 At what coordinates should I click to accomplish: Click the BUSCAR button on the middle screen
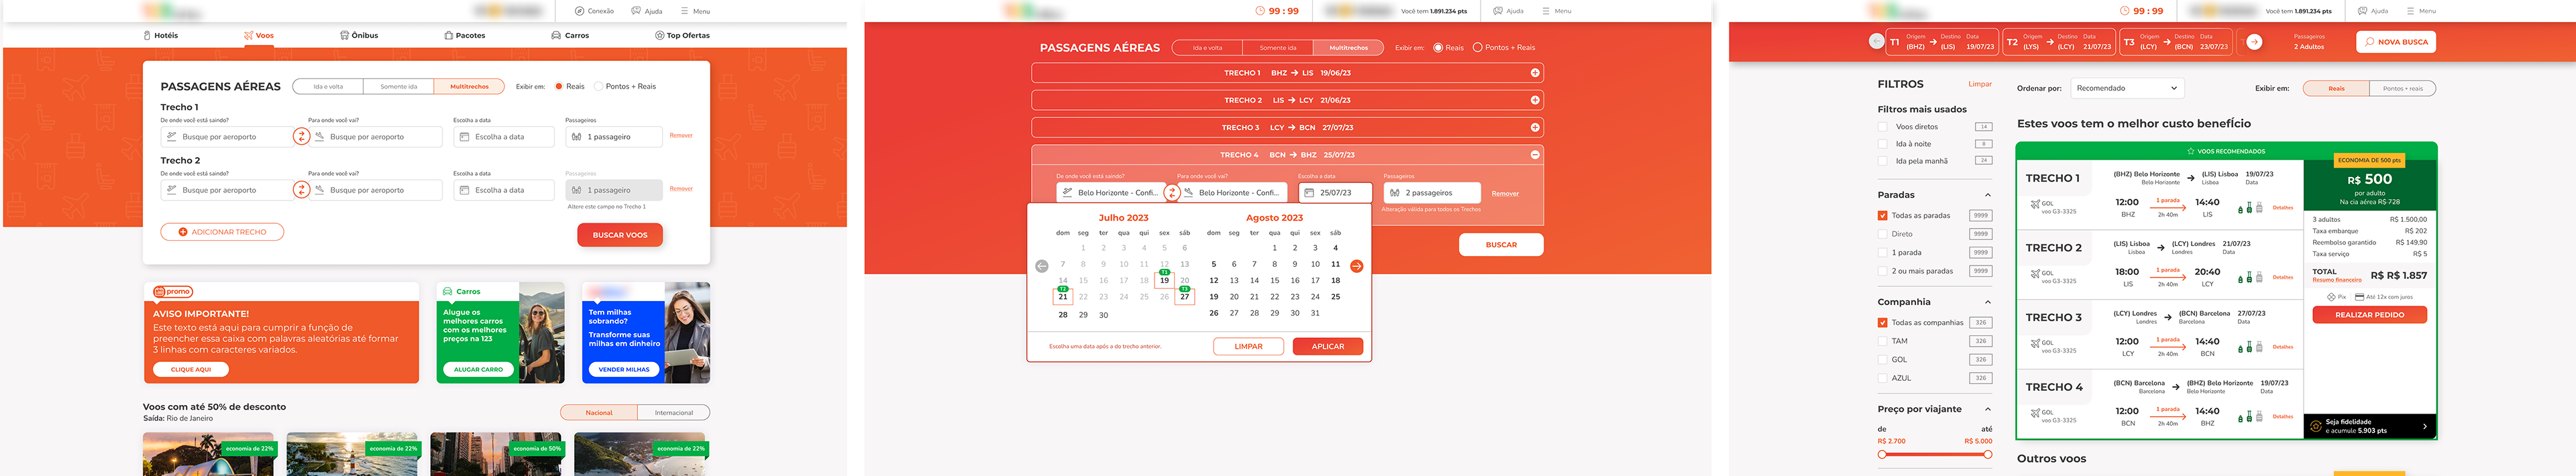pyautogui.click(x=1500, y=244)
